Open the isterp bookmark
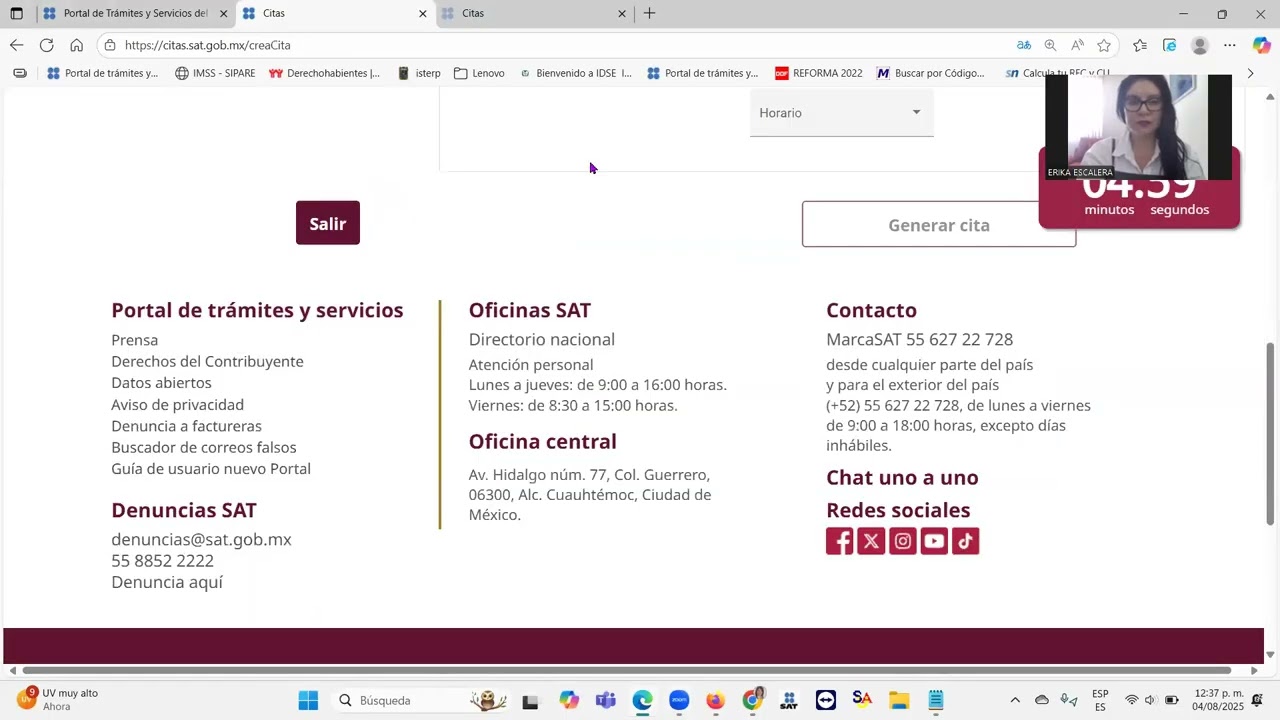Image resolution: width=1280 pixels, height=720 pixels. click(x=419, y=73)
